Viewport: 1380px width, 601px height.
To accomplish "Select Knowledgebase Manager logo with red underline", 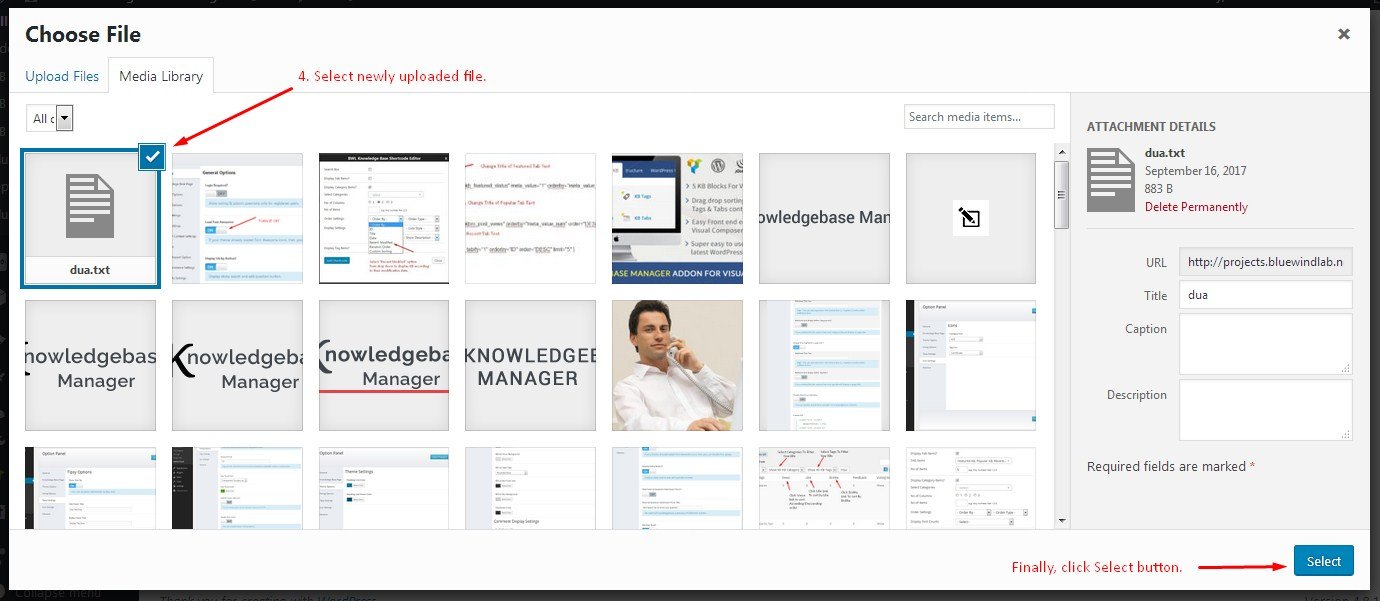I will coord(384,365).
